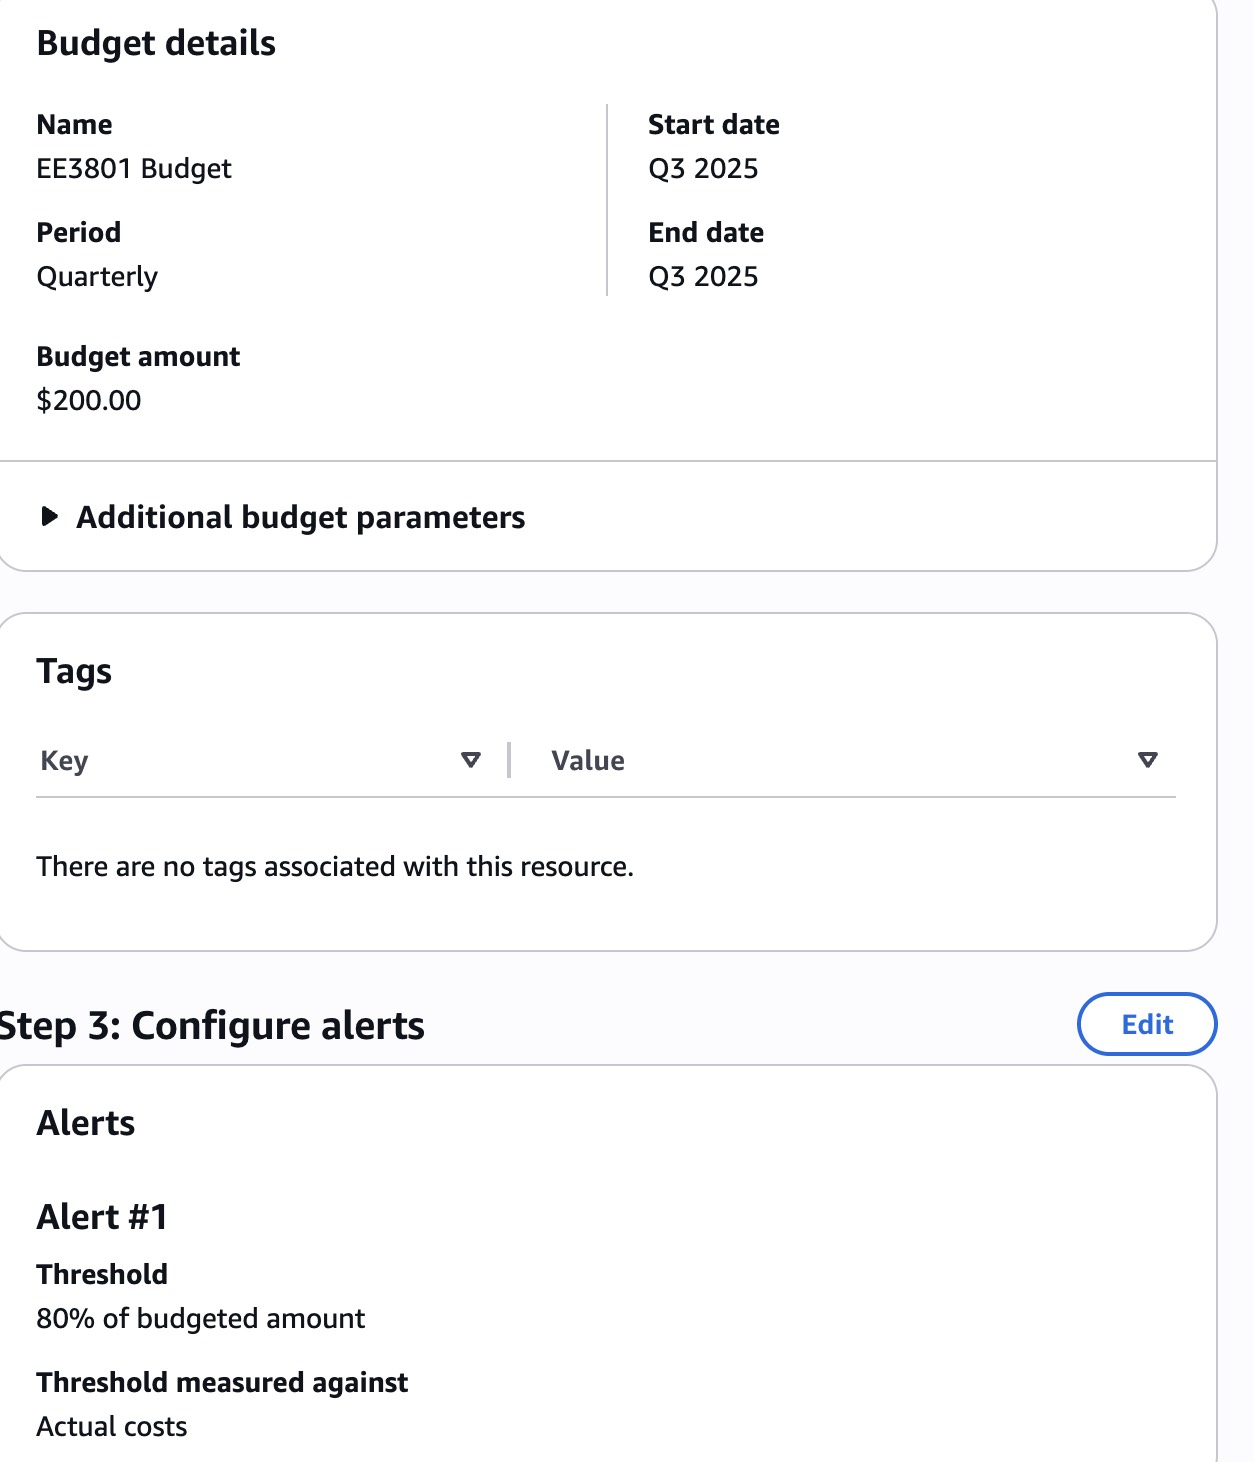Click Q3 2025 under Start date
Viewport: 1254px width, 1462px height.
click(x=703, y=169)
